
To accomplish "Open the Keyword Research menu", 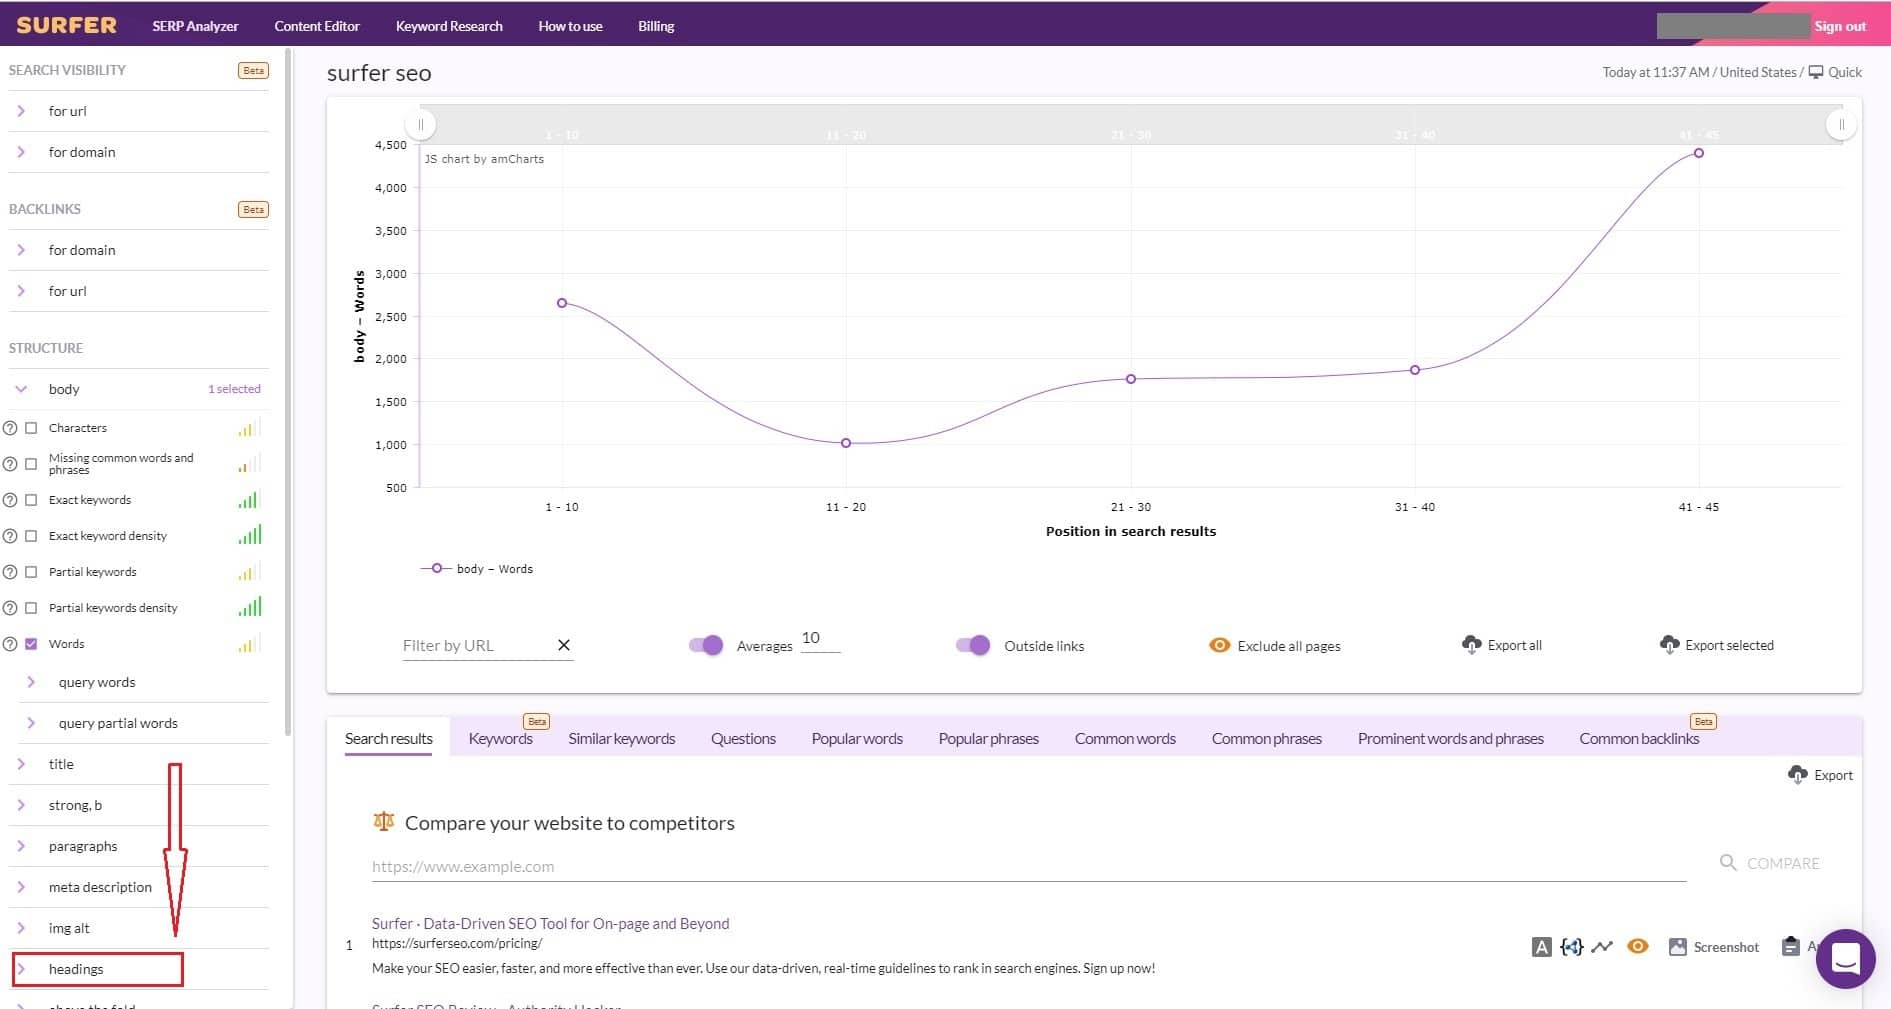I will (448, 25).
